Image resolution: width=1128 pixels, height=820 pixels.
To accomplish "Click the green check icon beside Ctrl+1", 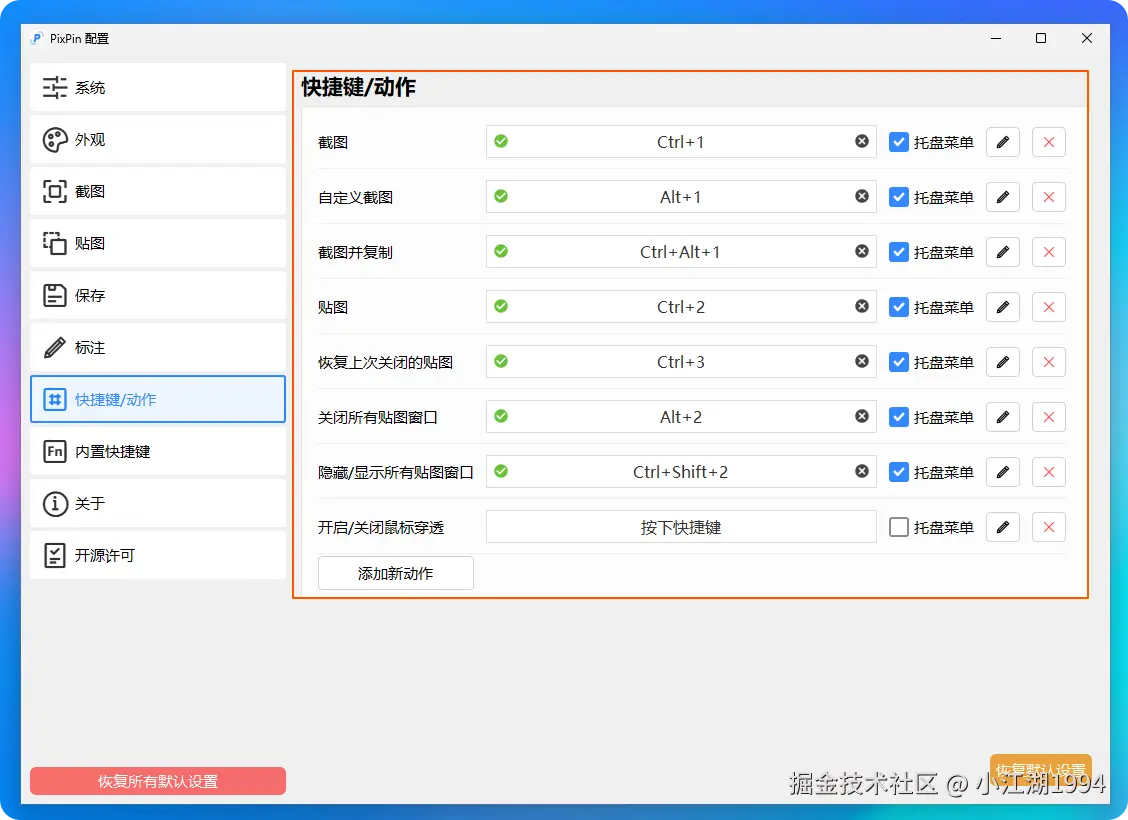I will pyautogui.click(x=501, y=141).
